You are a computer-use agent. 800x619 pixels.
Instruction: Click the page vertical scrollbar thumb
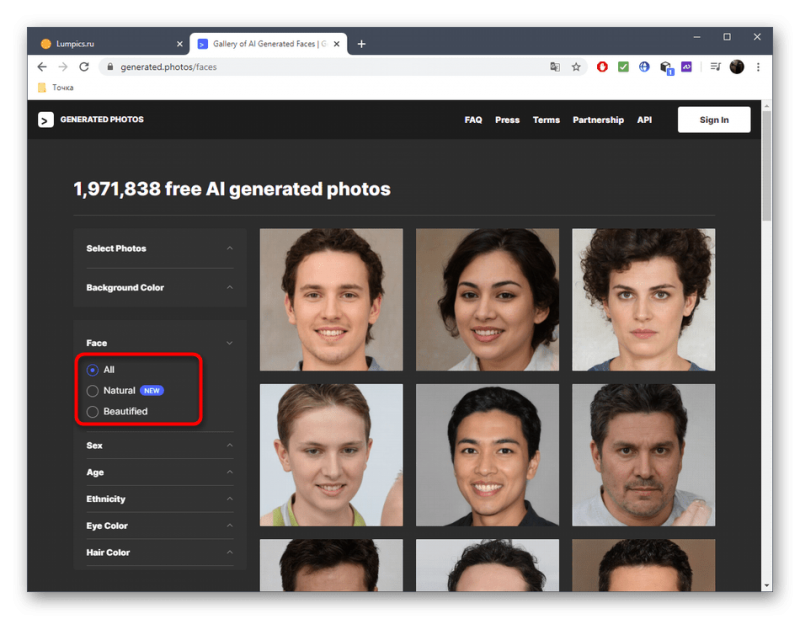coord(766,166)
